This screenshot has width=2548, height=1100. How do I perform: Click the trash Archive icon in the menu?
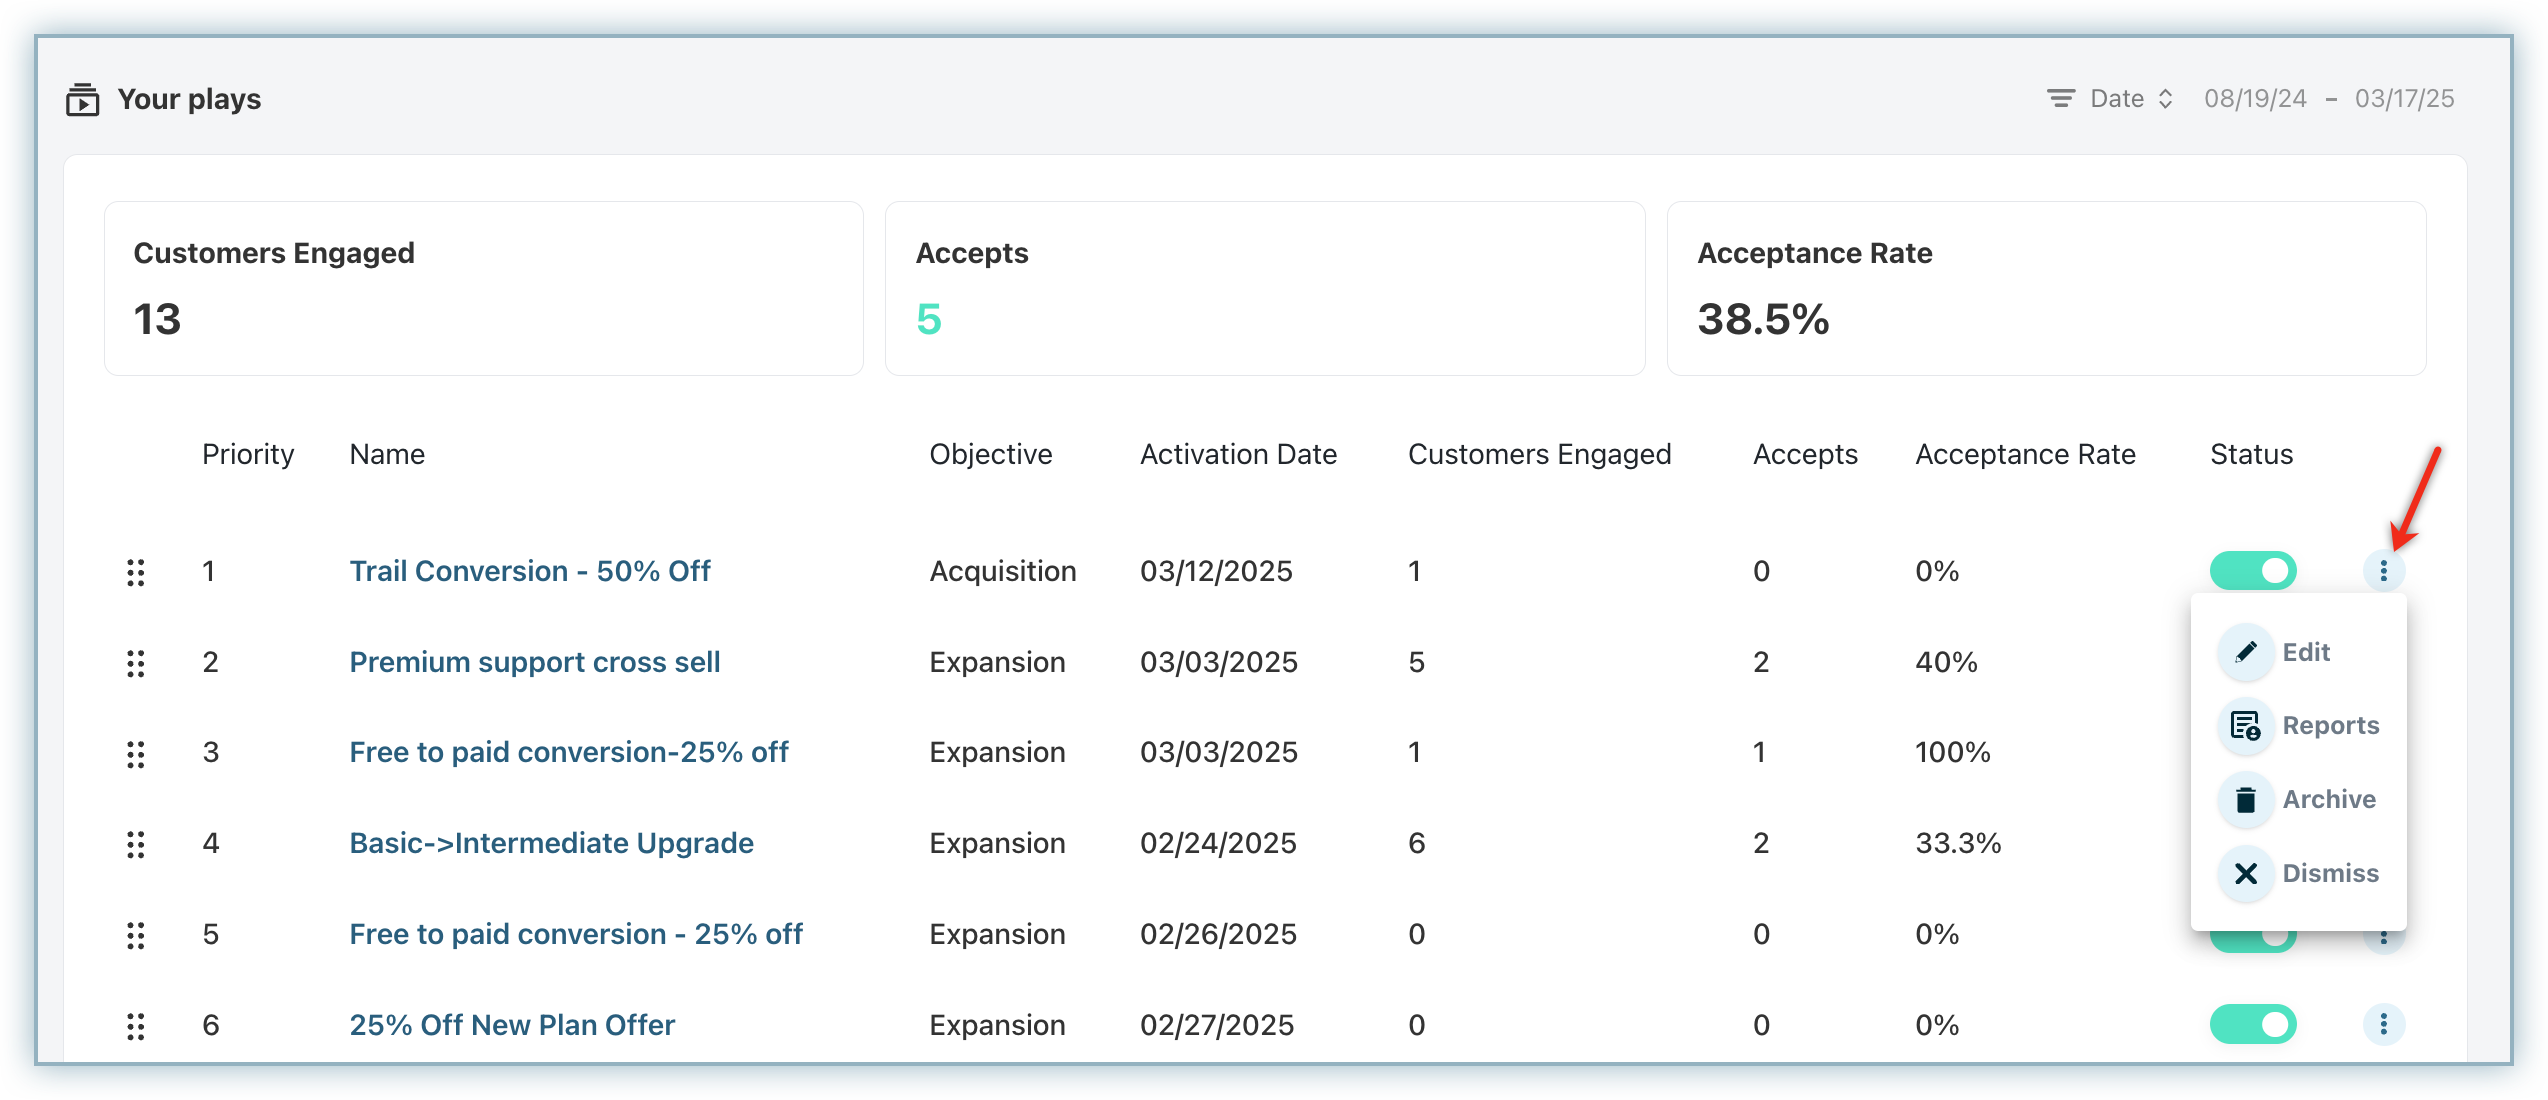(x=2246, y=800)
